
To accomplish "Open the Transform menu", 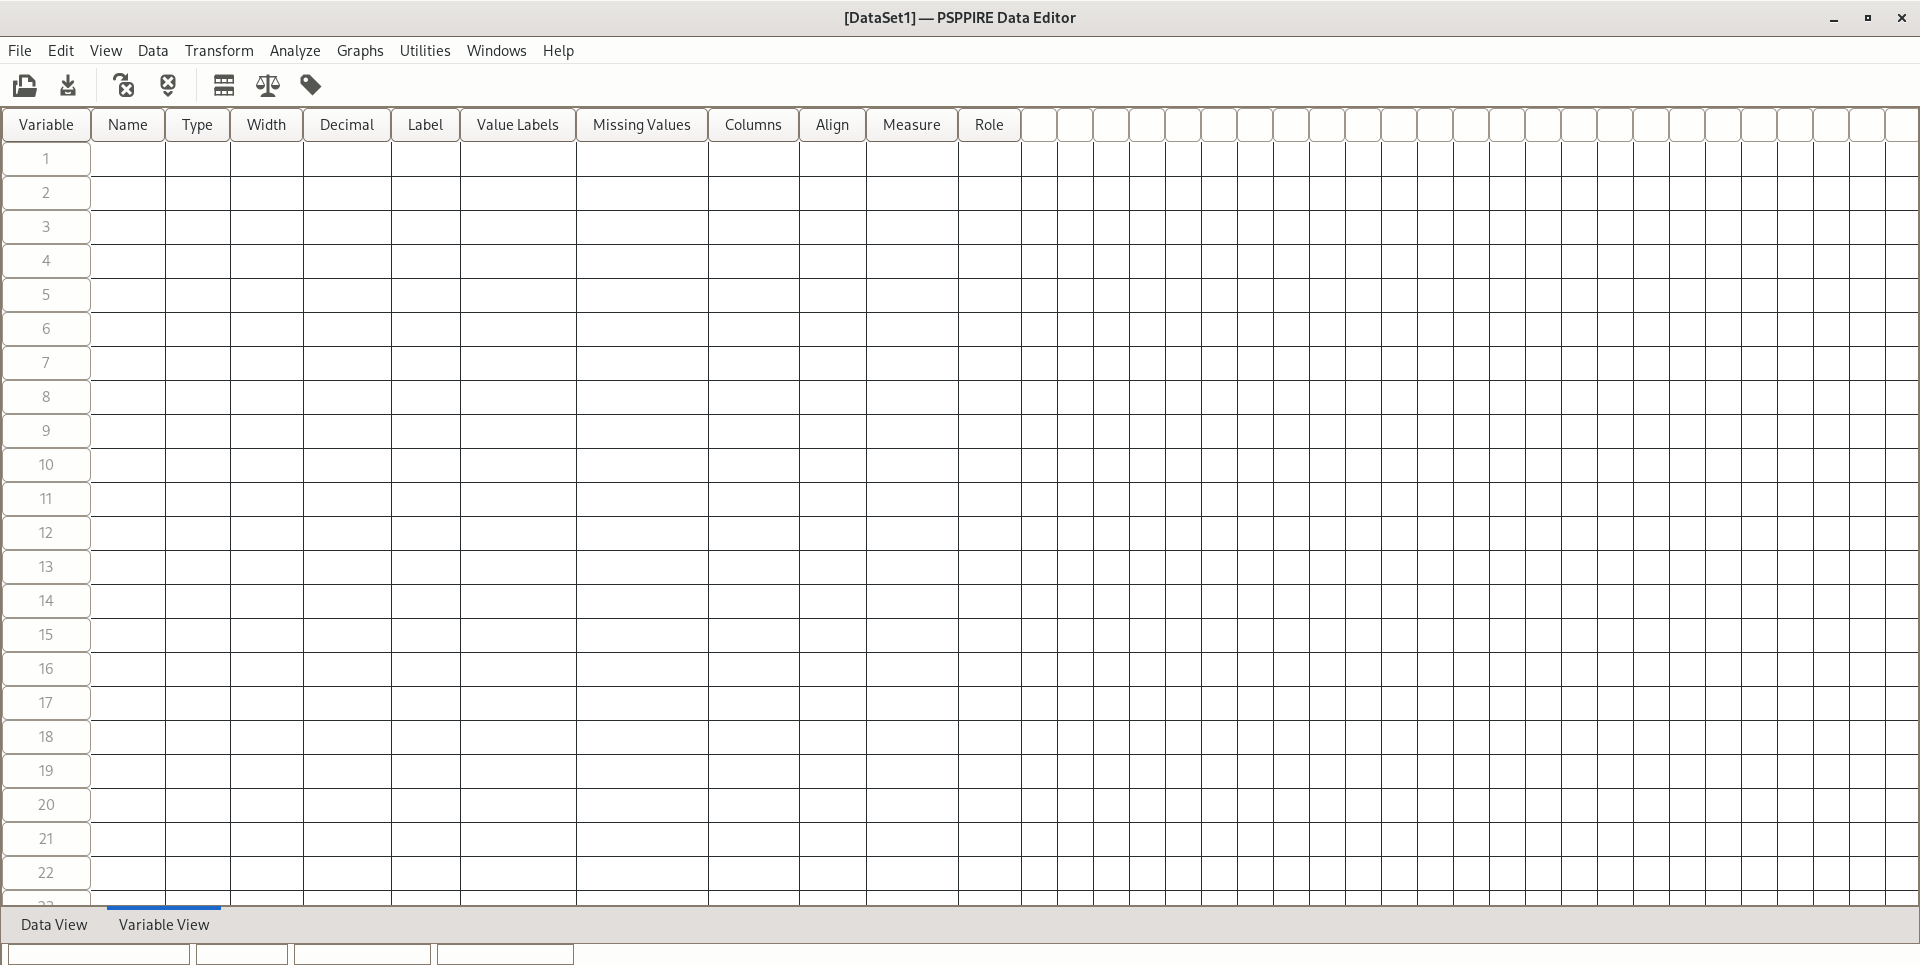I will coord(219,51).
